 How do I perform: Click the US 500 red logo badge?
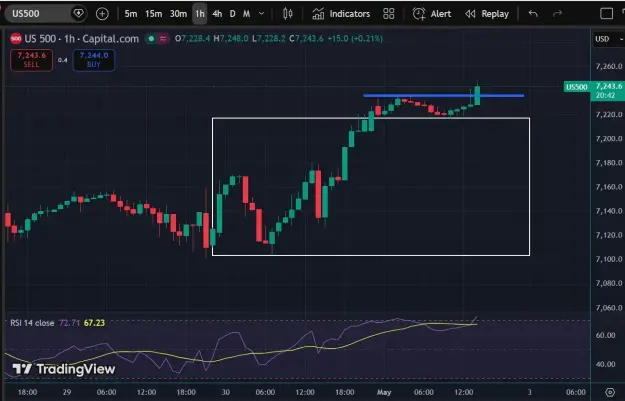tap(16, 39)
